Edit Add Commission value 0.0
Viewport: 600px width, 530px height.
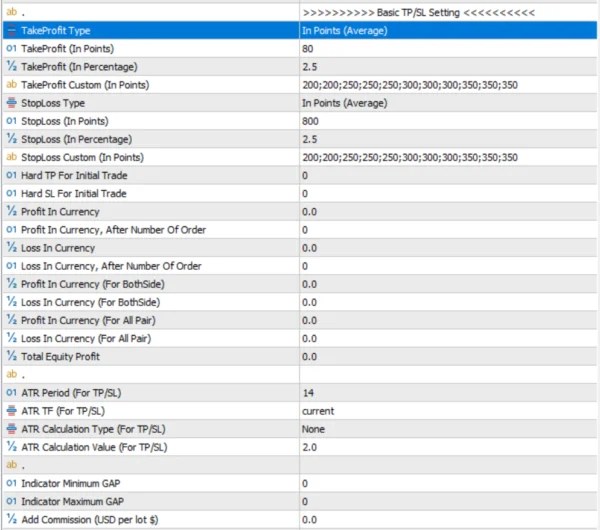[x=448, y=519]
